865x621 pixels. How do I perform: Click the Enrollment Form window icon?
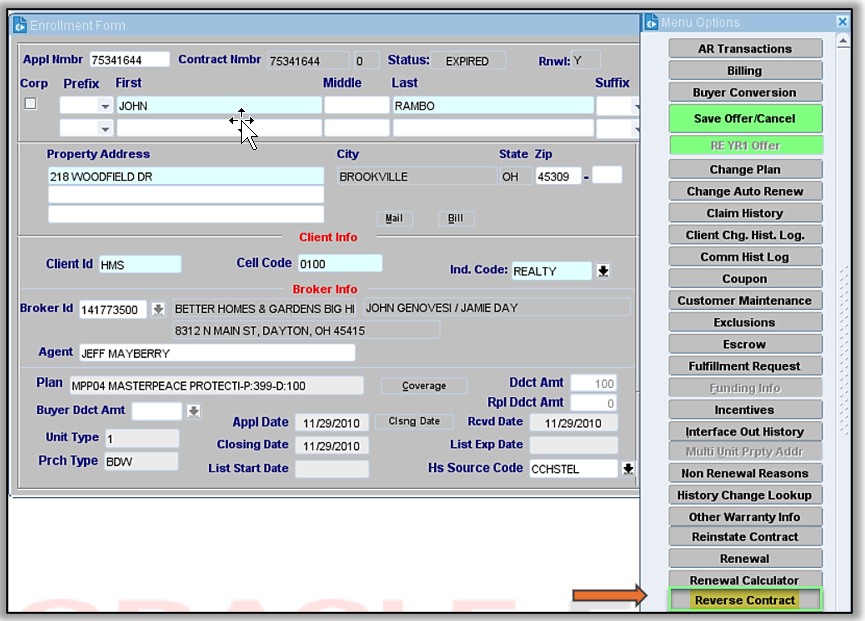pos(20,25)
